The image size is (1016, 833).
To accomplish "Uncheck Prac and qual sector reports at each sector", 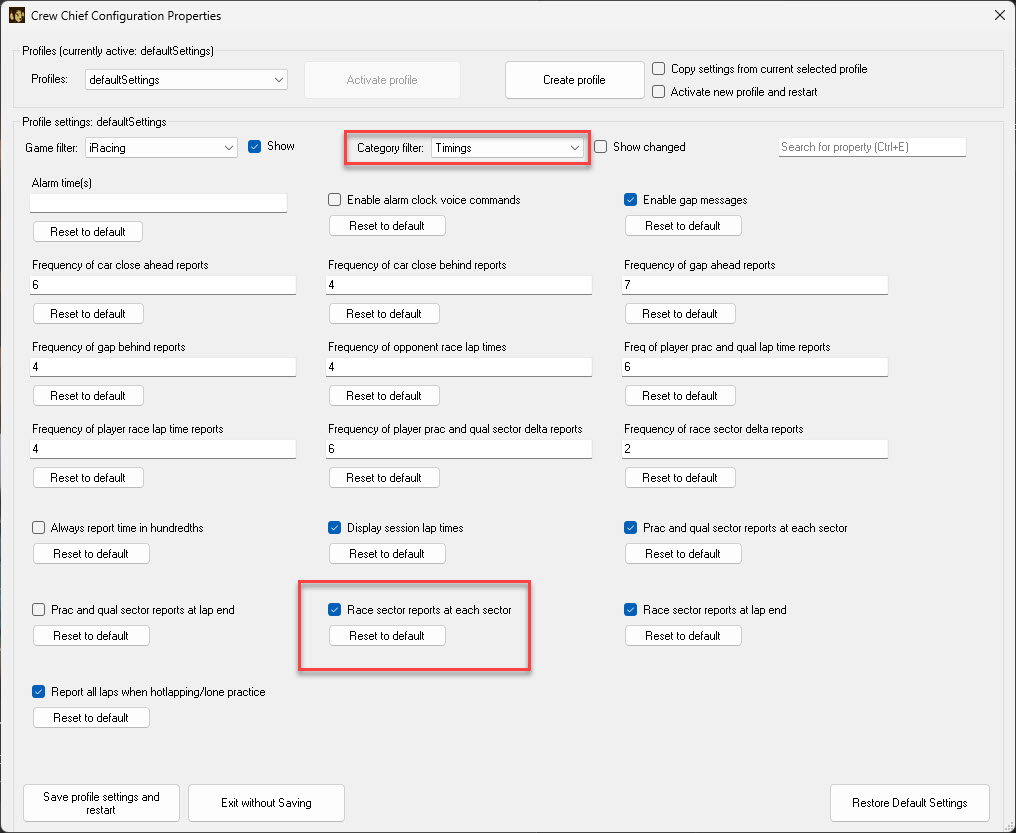I will tap(630, 527).
